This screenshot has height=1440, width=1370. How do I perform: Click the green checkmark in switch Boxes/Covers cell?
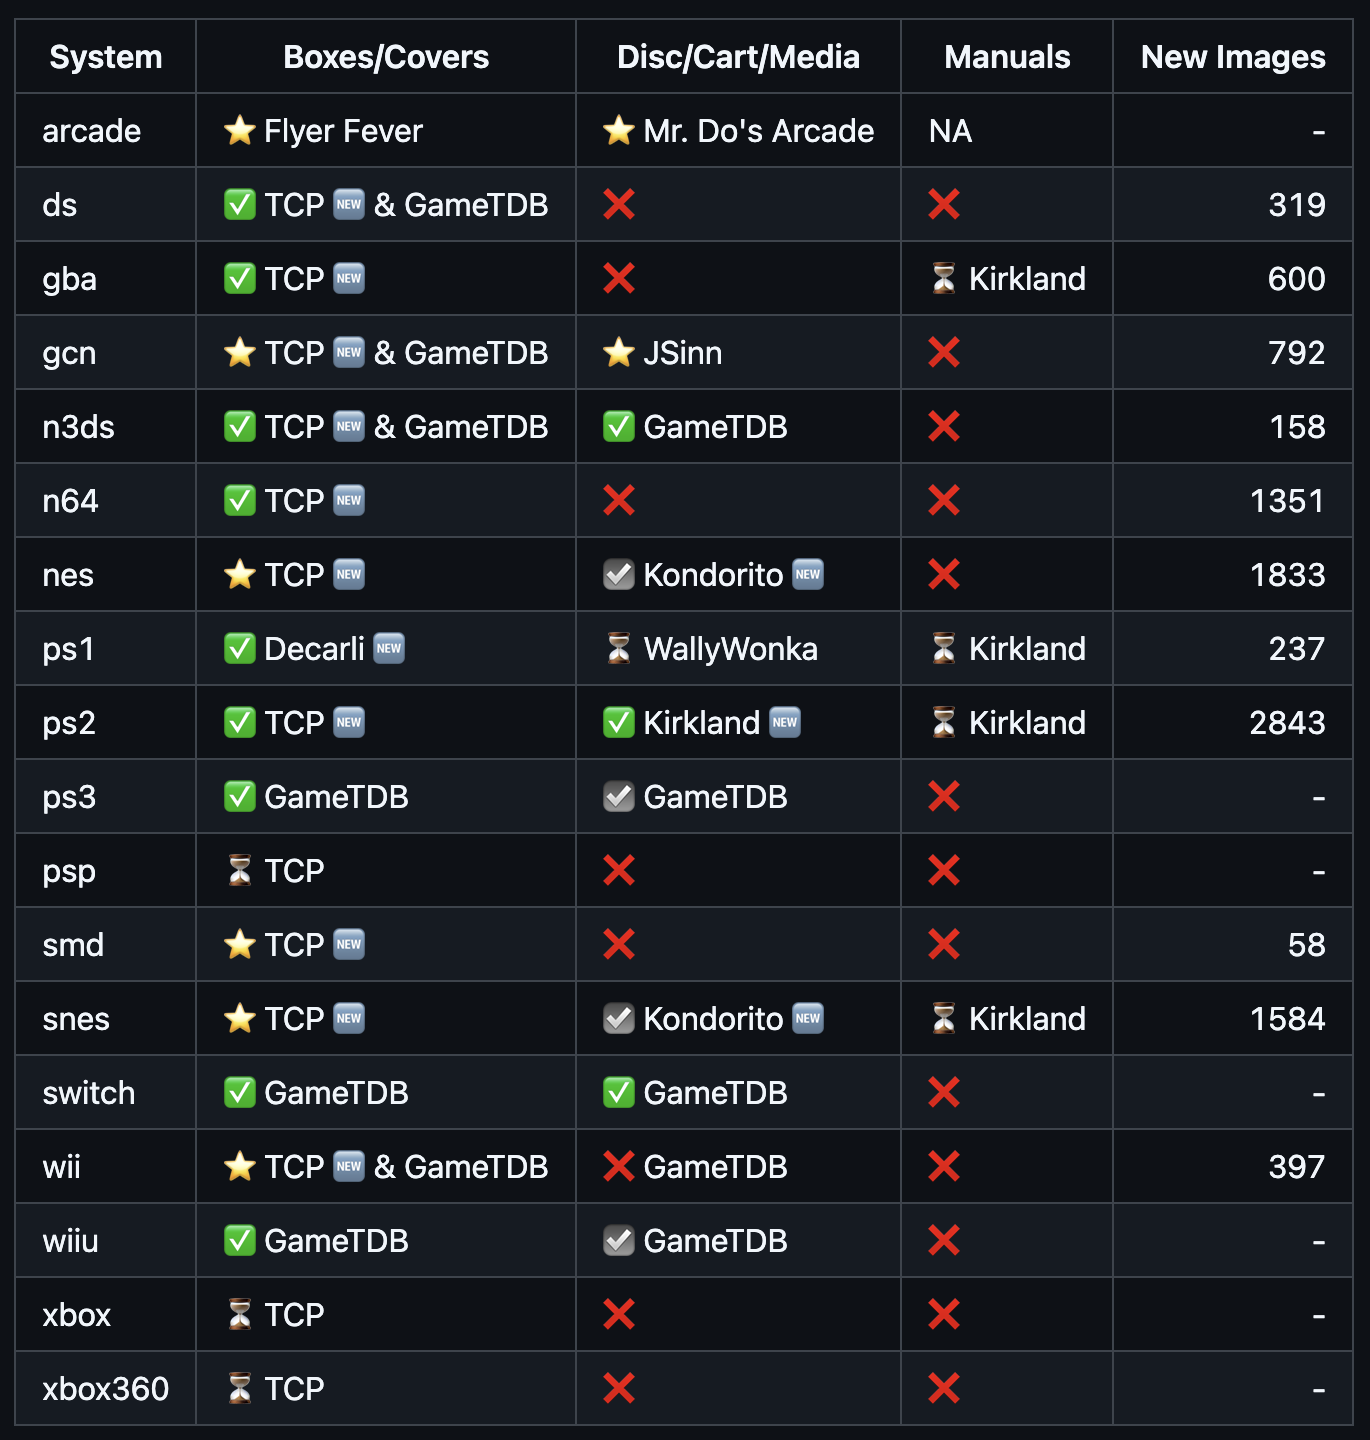click(240, 1092)
